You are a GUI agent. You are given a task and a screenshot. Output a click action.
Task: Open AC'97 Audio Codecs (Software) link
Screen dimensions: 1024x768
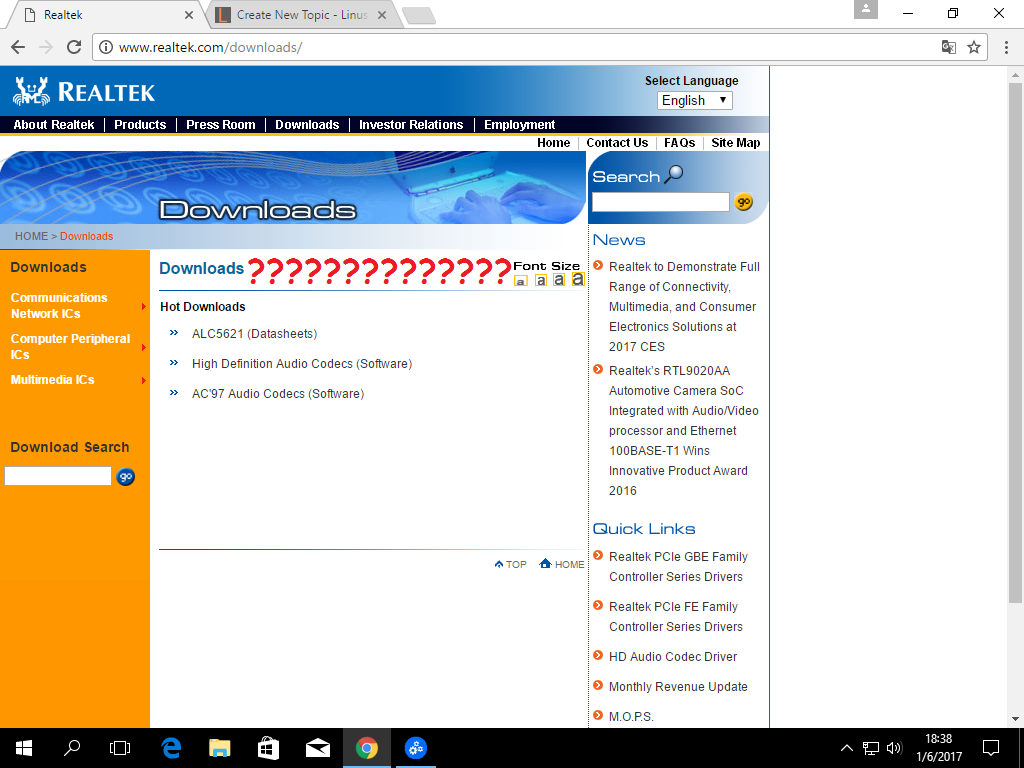point(278,394)
